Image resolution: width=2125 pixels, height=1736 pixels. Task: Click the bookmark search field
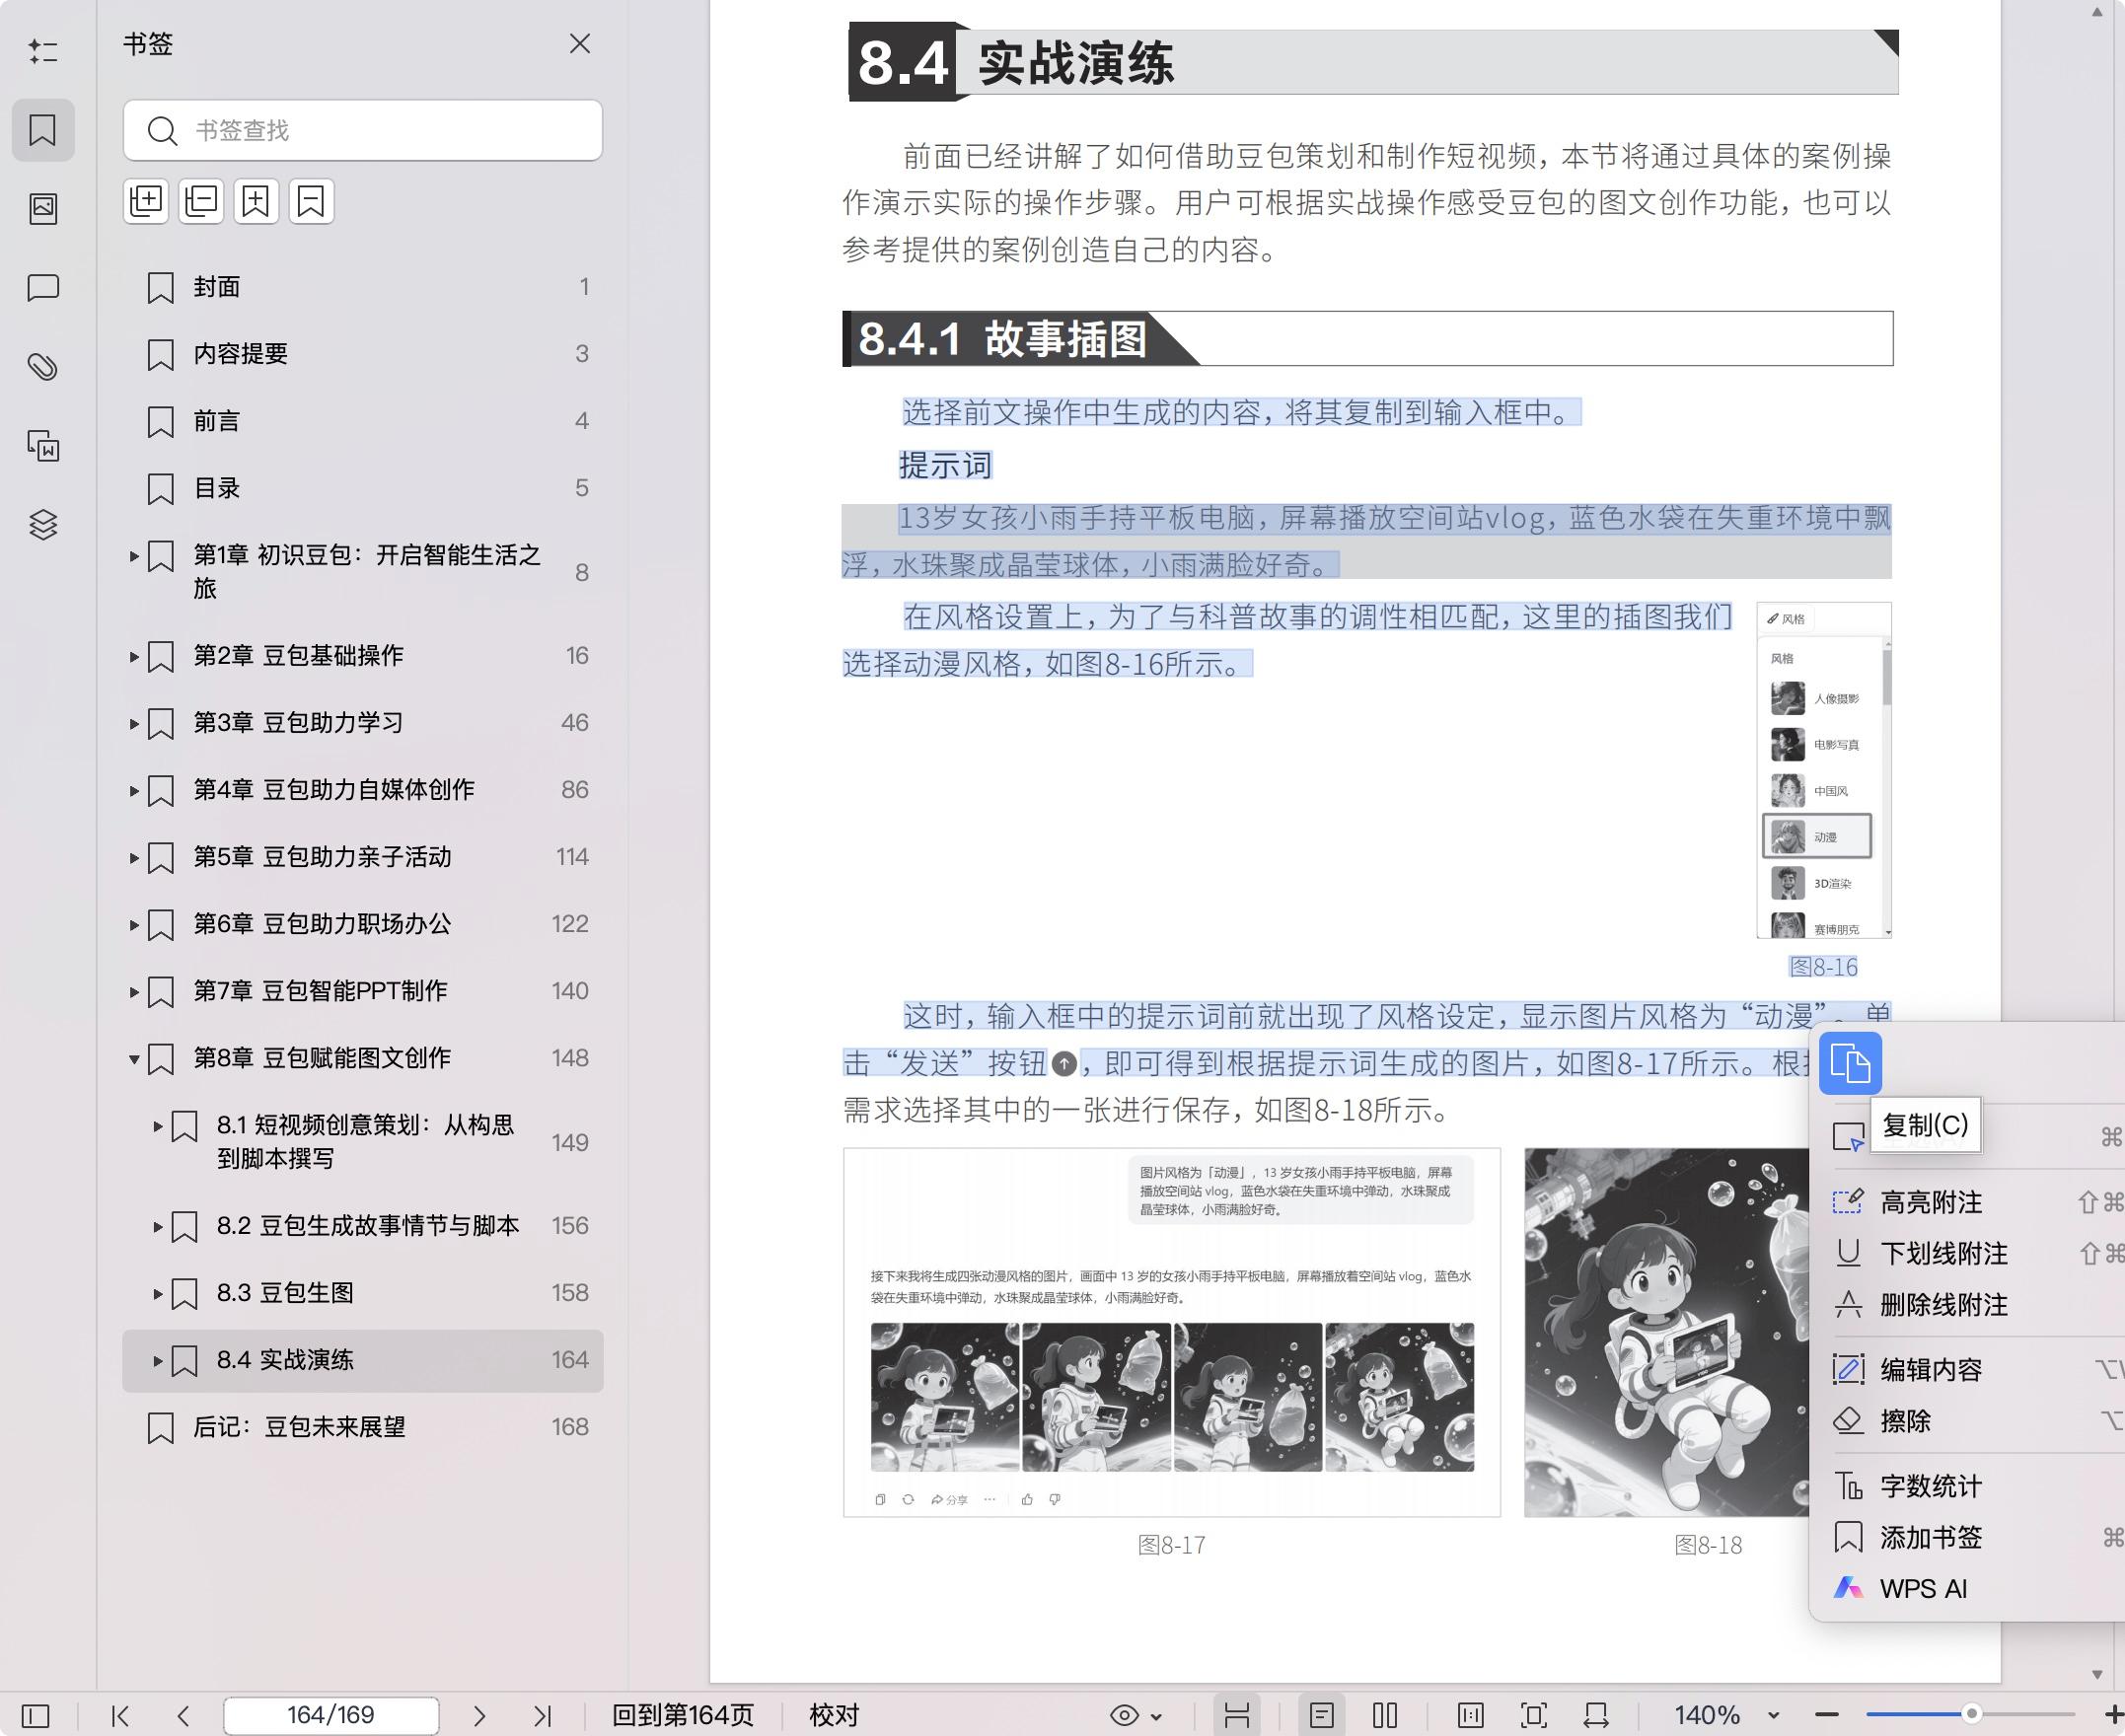pos(363,130)
